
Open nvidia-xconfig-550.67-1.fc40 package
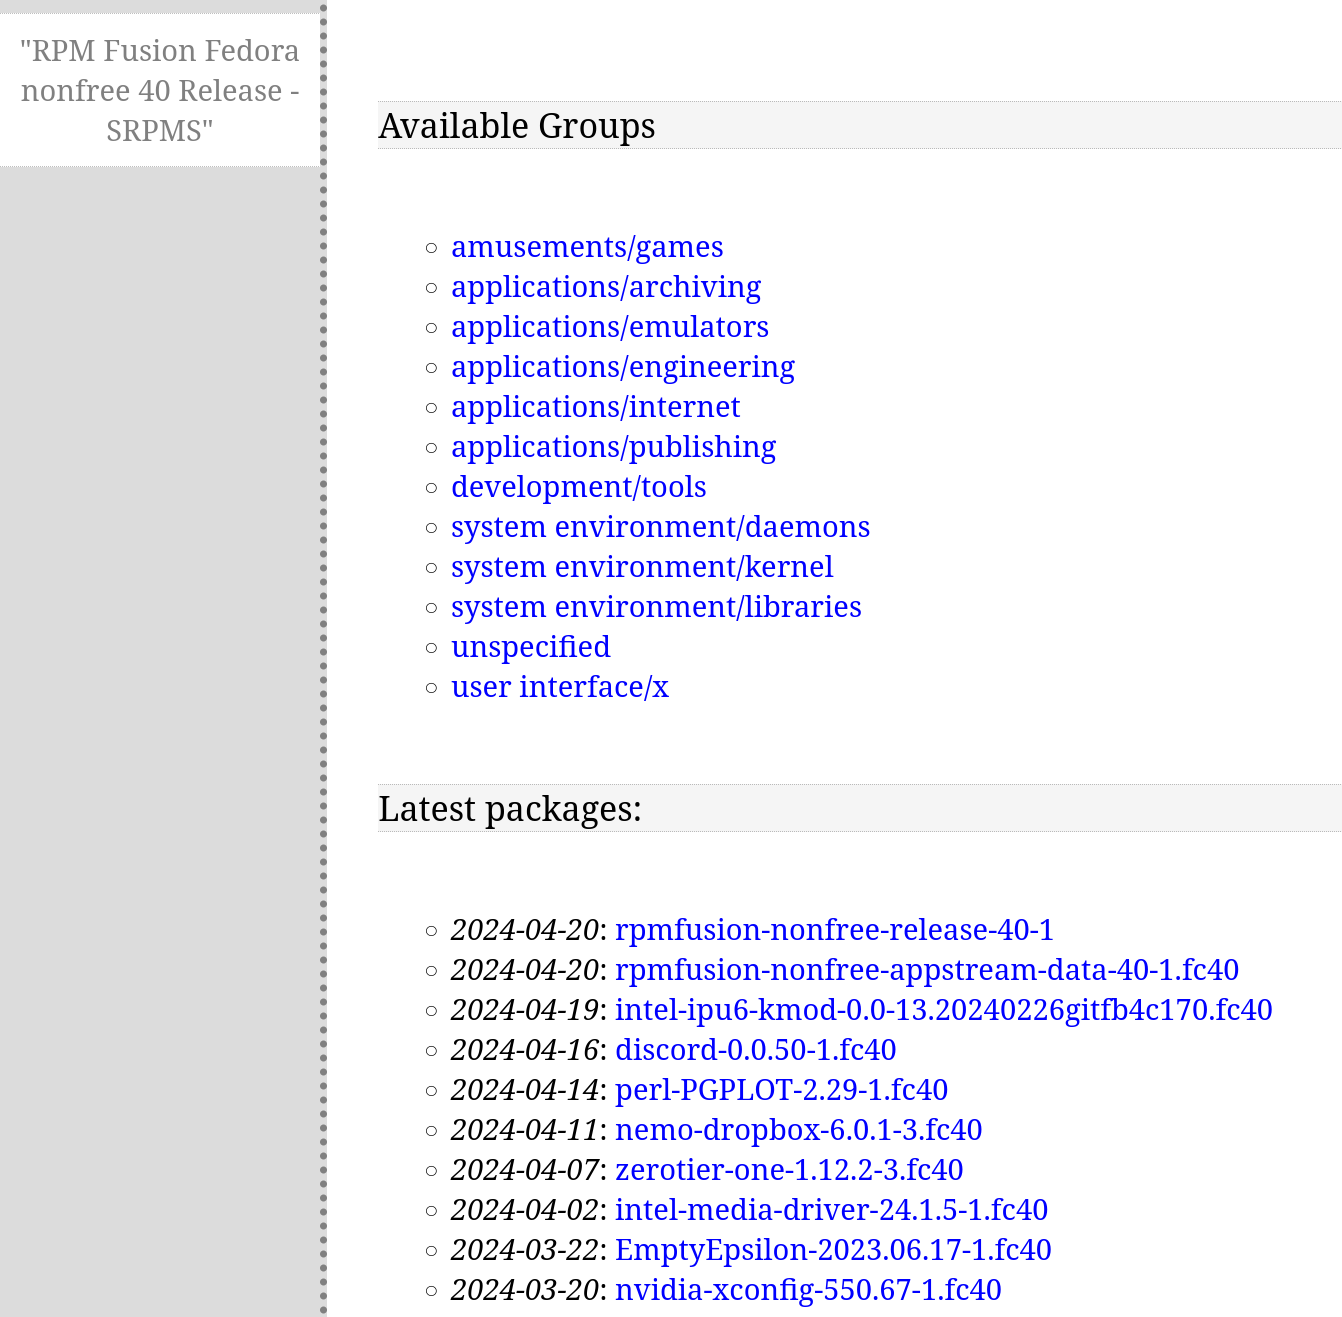click(808, 1290)
